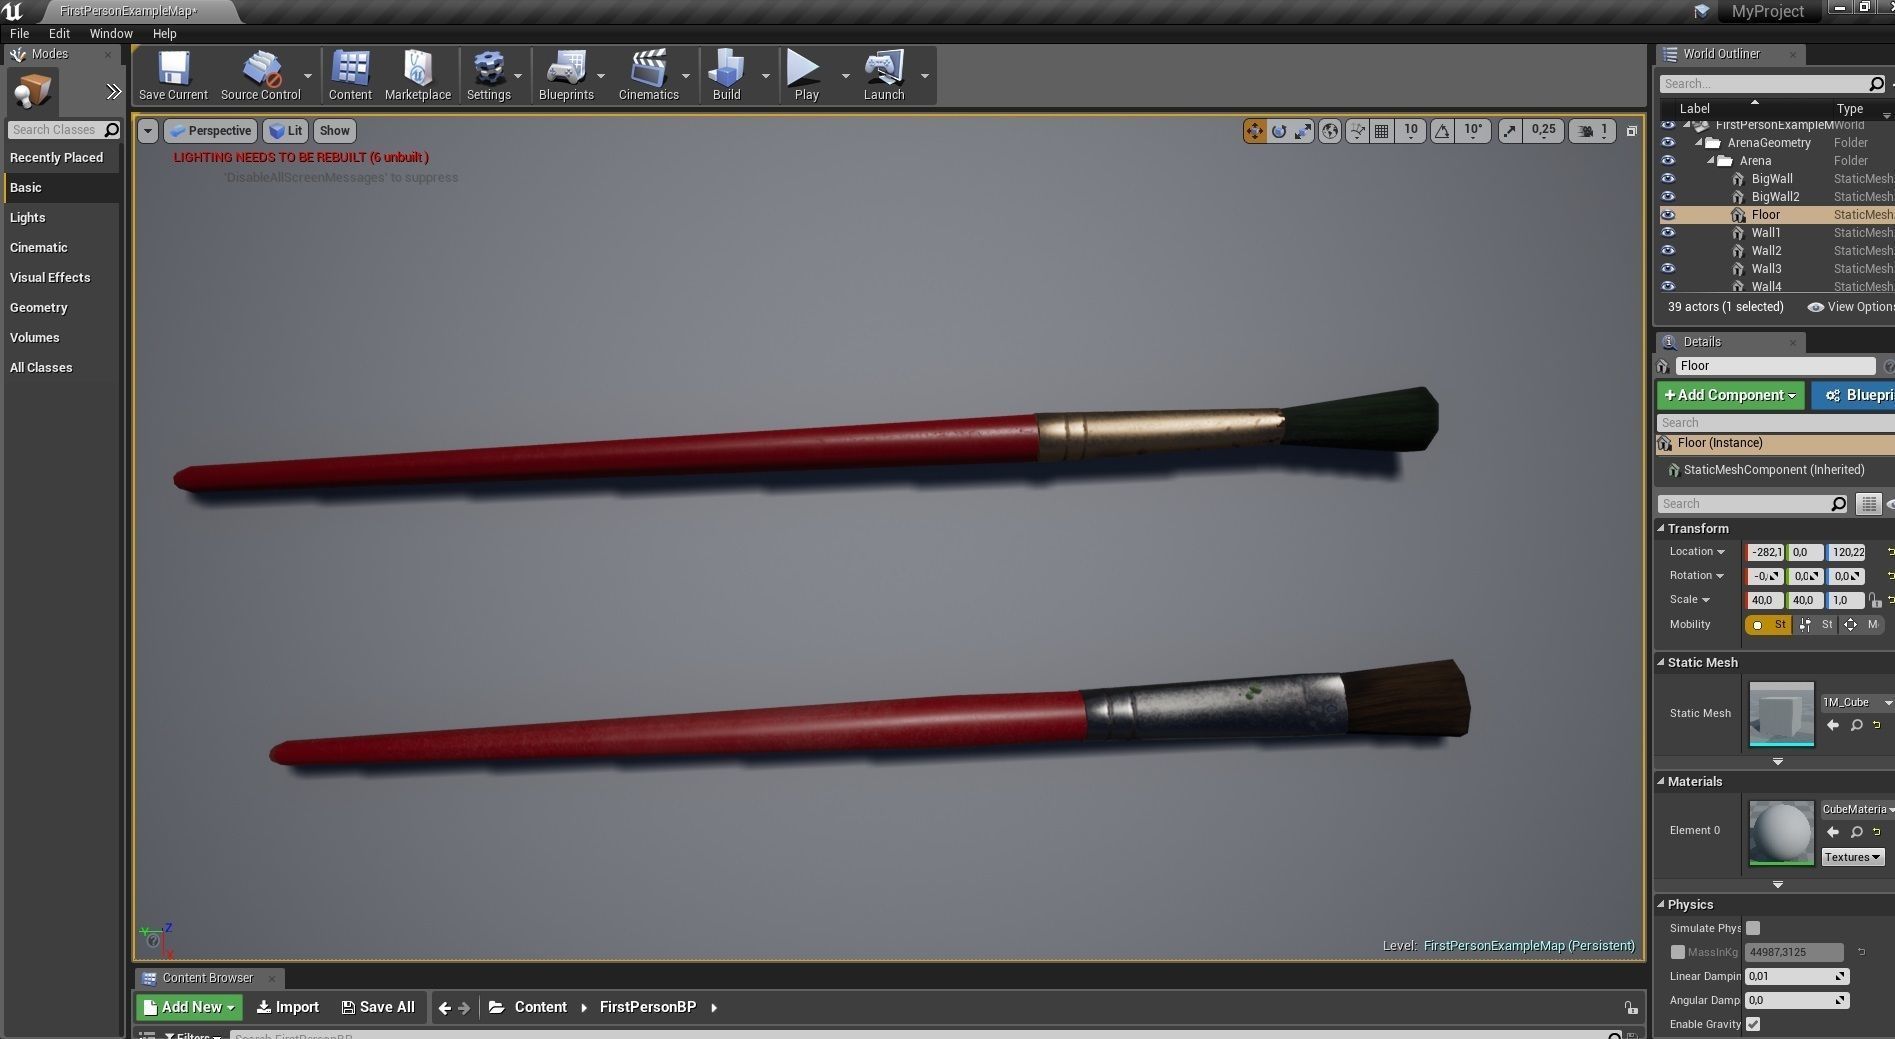
Task: Expand modes toolbar double chevron
Action: tap(113, 92)
